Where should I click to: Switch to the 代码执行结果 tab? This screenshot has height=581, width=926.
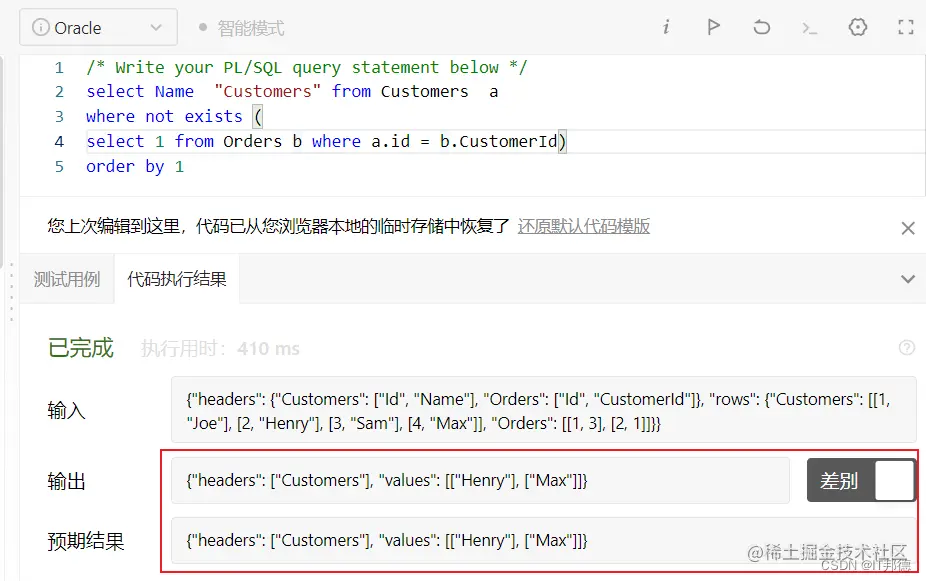tap(177, 279)
